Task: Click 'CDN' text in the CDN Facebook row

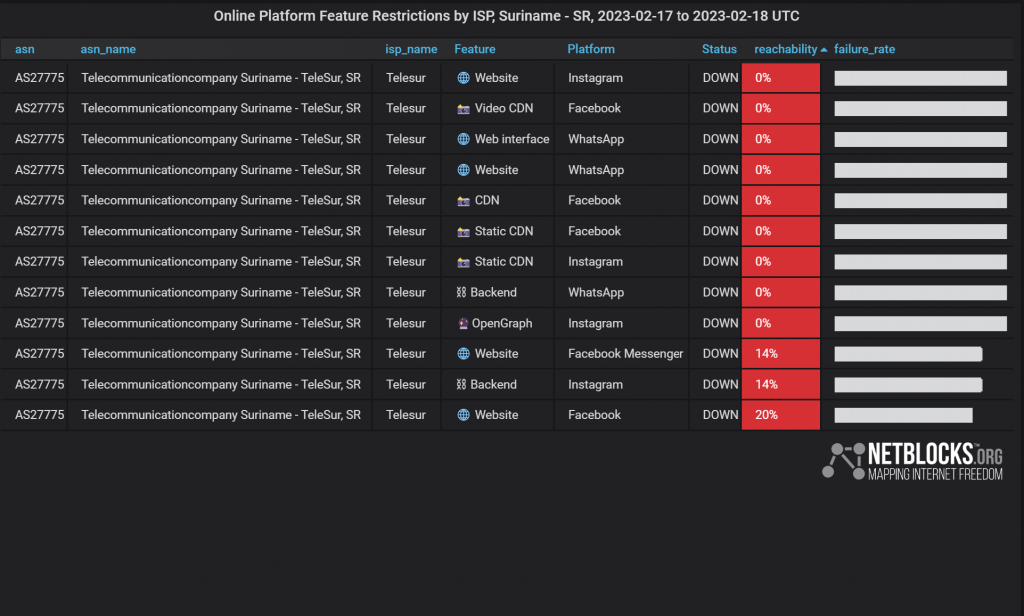Action: click(x=487, y=201)
